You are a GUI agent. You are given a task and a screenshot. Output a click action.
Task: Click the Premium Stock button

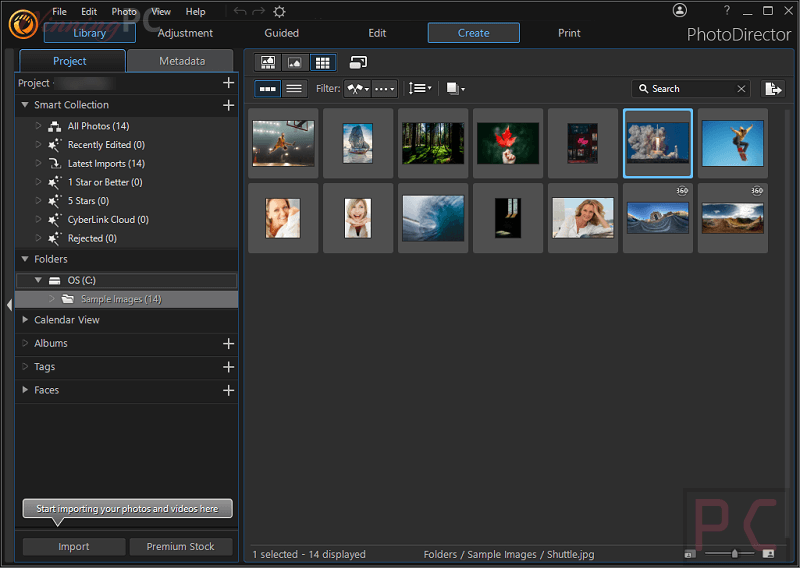[181, 547]
